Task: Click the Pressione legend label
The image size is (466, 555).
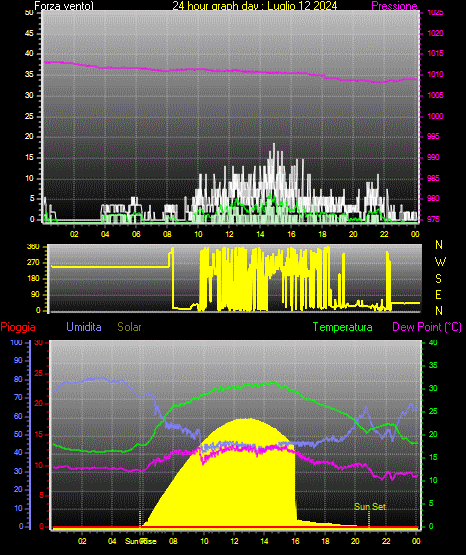Action: (394, 6)
